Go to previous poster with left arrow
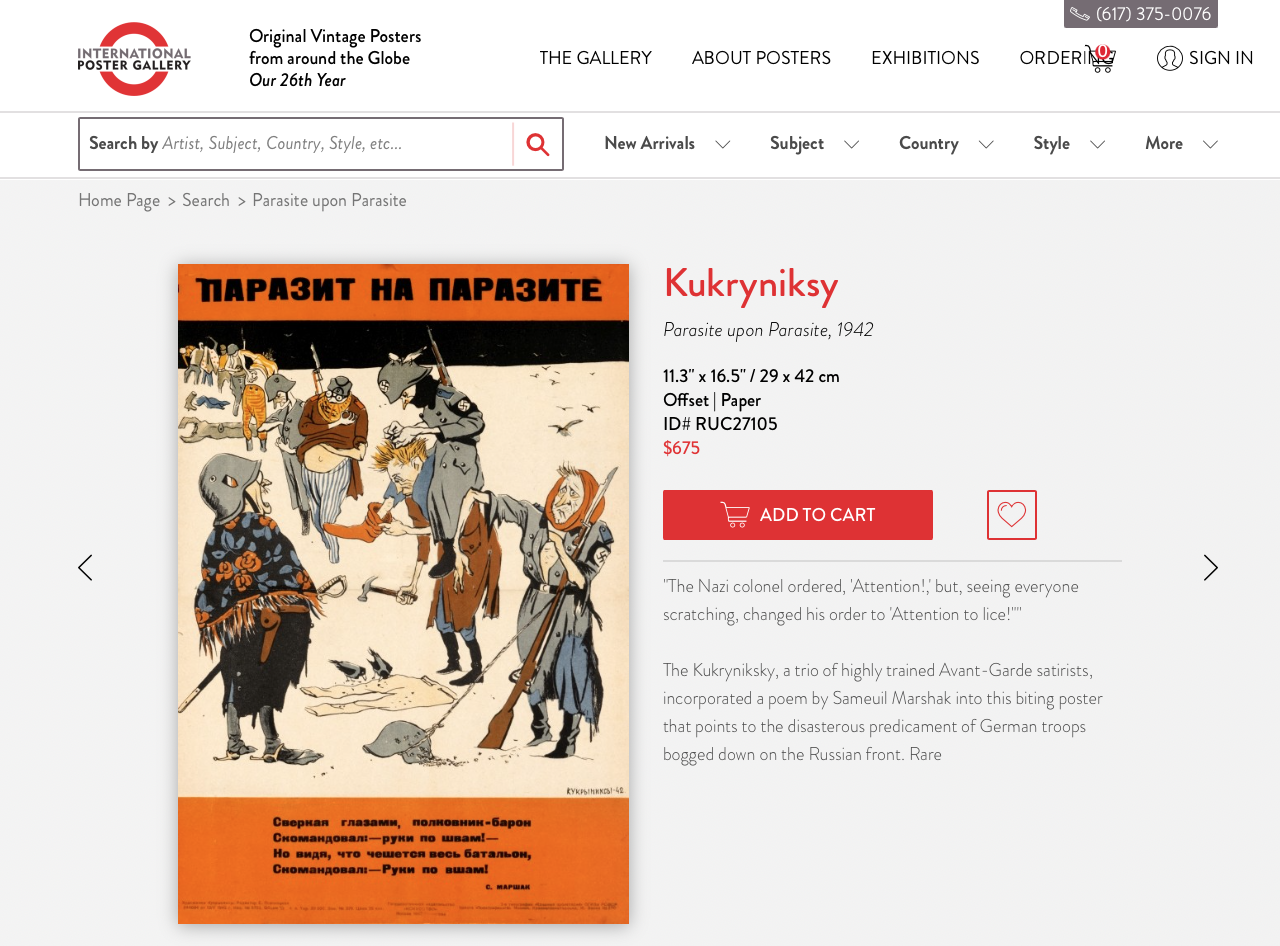This screenshot has height=946, width=1280. [85, 568]
